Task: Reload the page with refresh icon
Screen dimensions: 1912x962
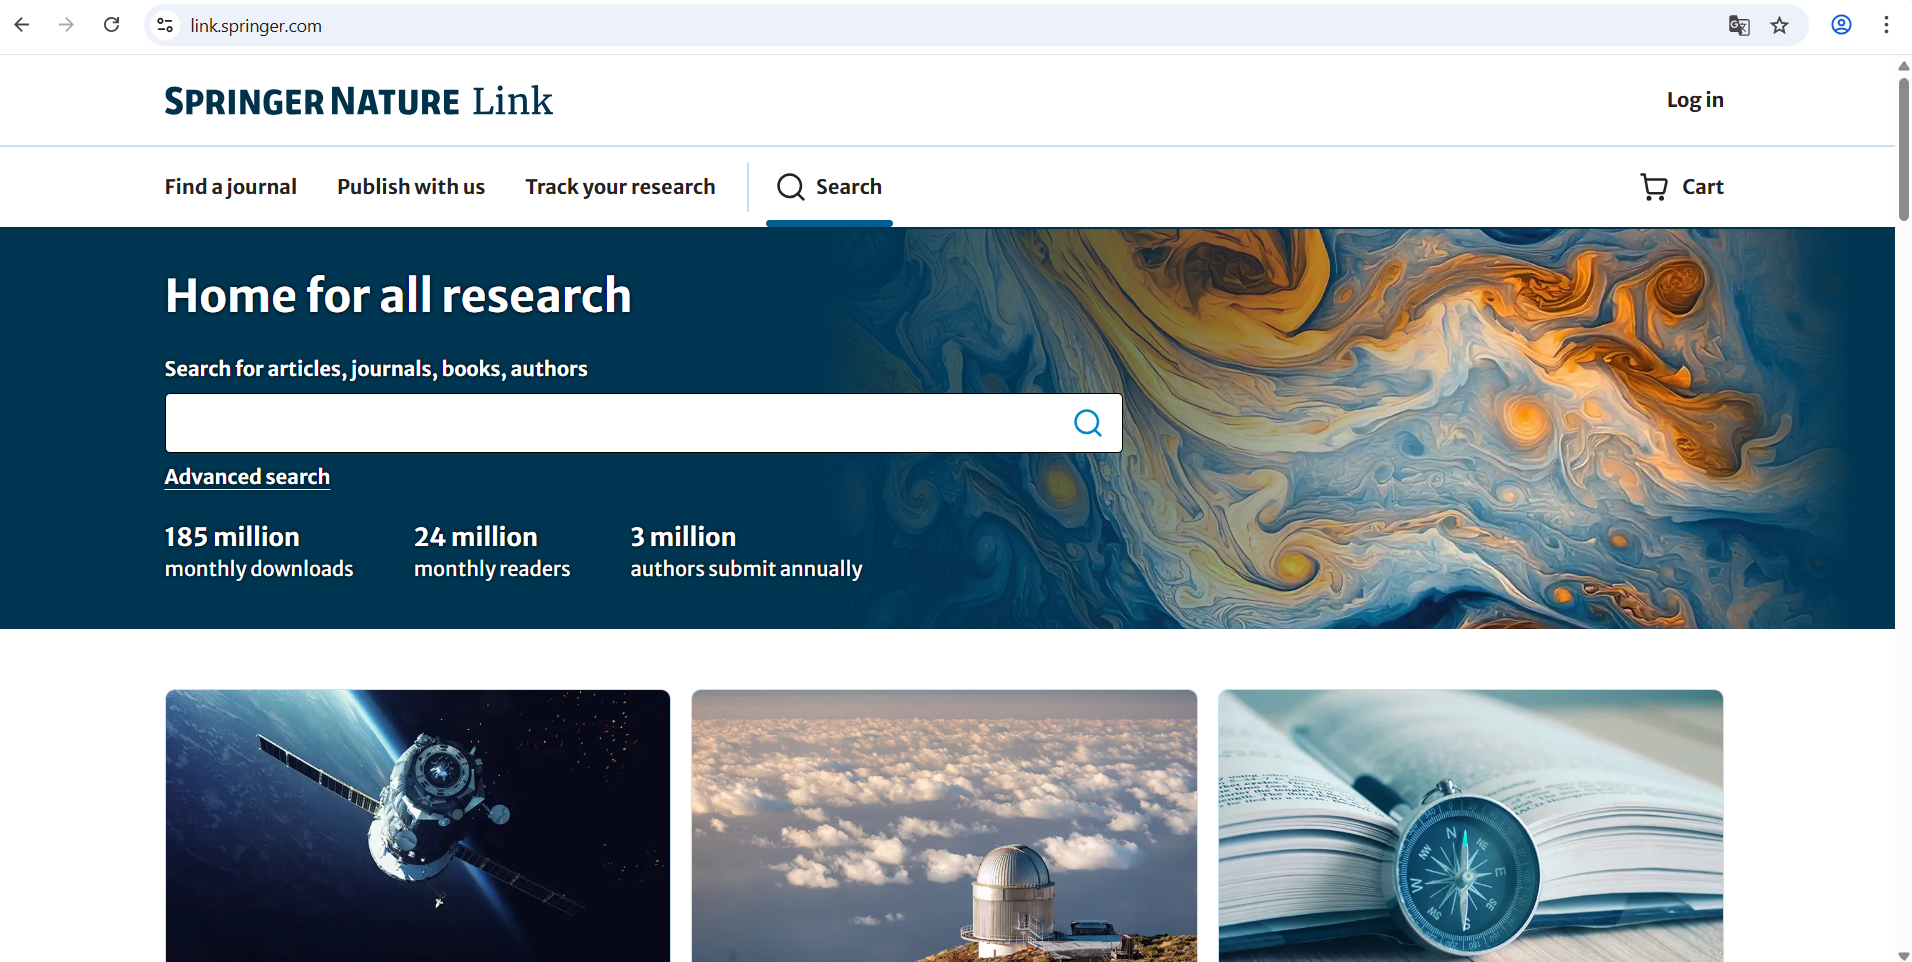Action: click(x=112, y=25)
